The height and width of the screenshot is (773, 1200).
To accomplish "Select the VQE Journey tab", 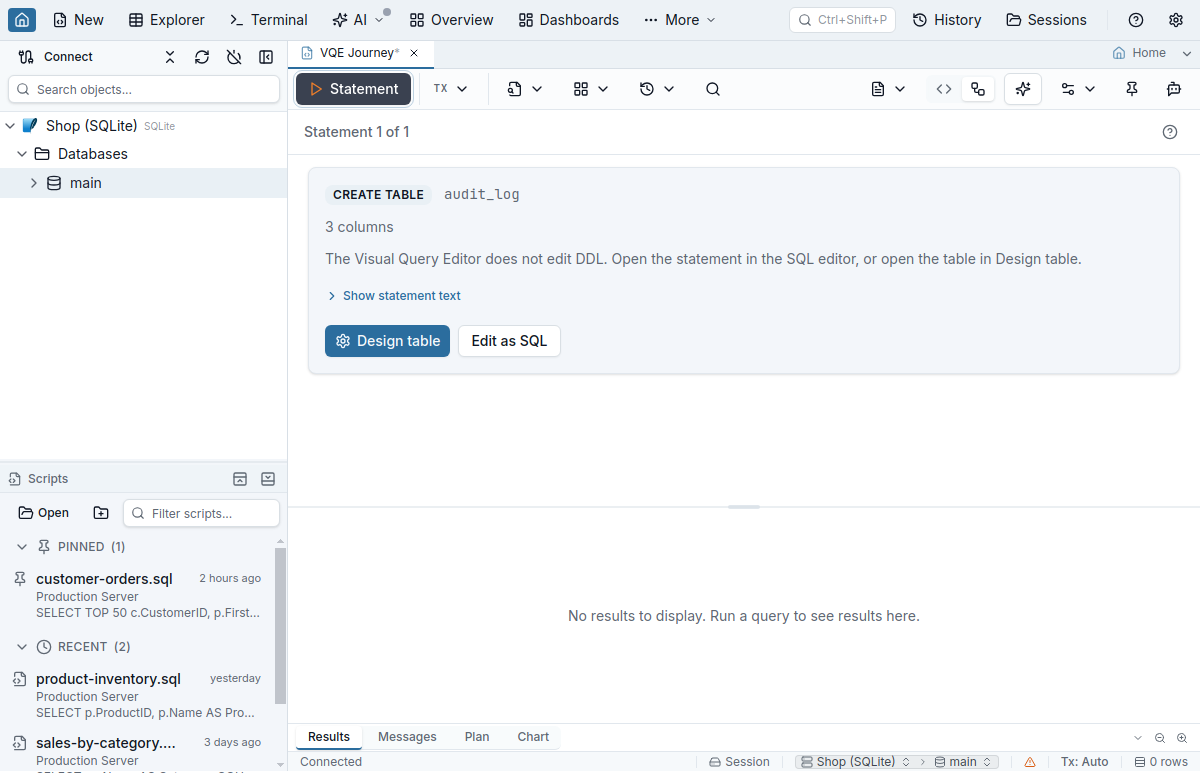I will (x=361, y=53).
